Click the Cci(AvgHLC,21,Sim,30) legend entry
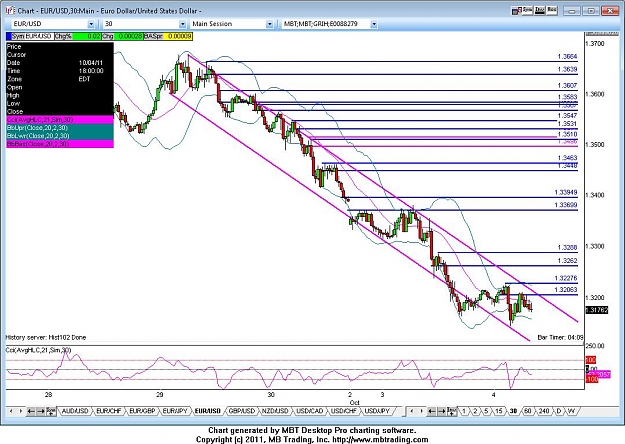 (x=60, y=120)
